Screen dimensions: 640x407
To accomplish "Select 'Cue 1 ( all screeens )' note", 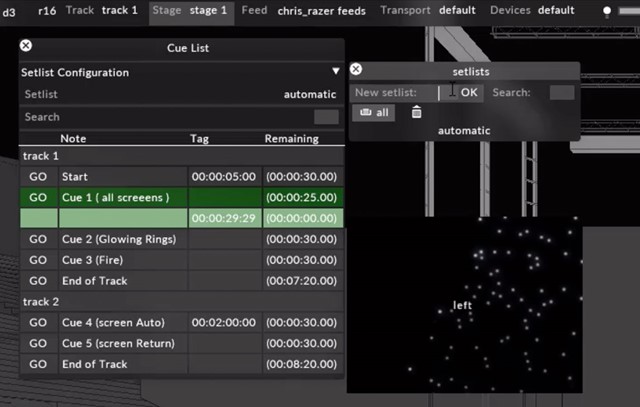I will coord(123,198).
